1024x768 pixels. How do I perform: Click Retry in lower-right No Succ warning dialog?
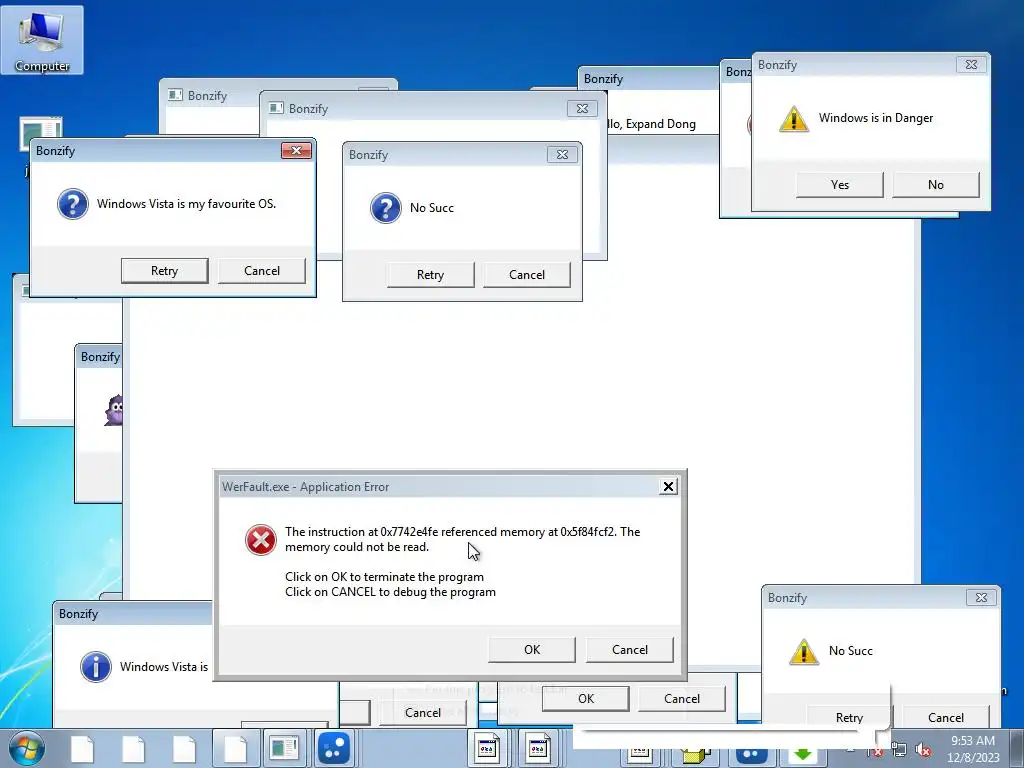pos(850,717)
